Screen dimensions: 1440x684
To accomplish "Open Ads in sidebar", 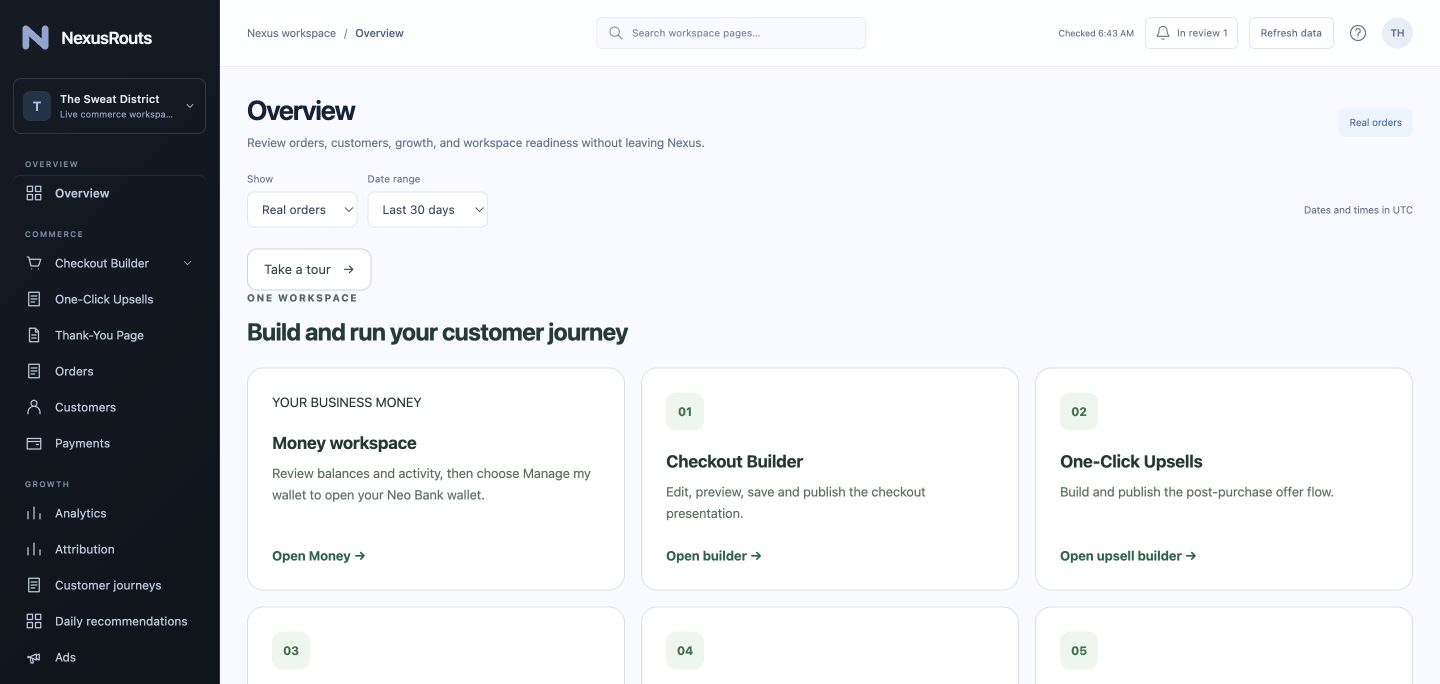I will [x=109, y=657].
